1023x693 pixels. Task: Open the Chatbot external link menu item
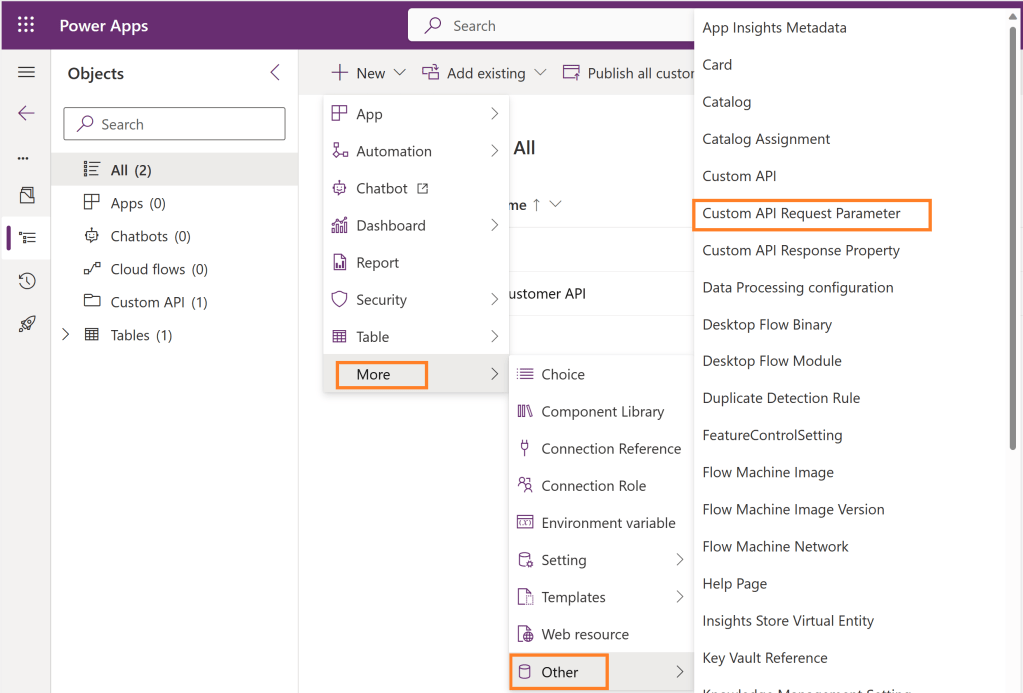pyautogui.click(x=382, y=188)
